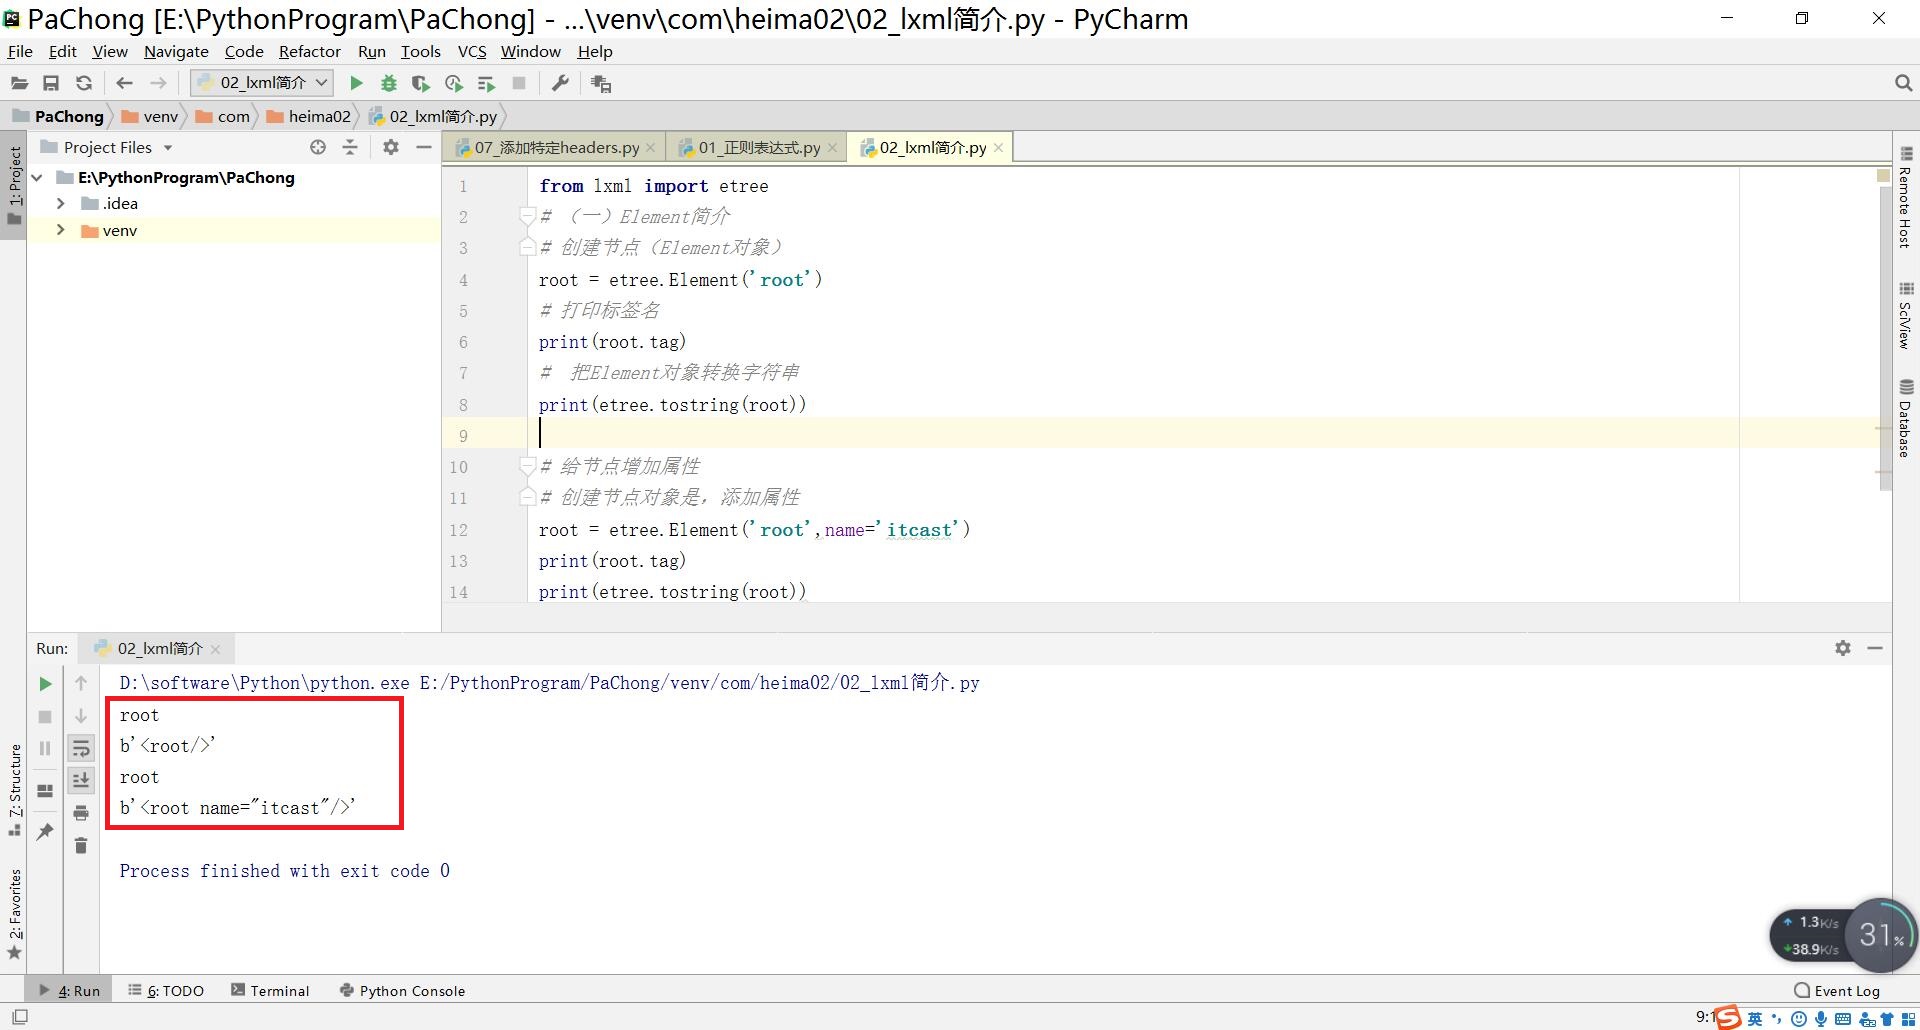
Task: Open Search Everywhere magnifier icon
Action: click(x=1901, y=83)
